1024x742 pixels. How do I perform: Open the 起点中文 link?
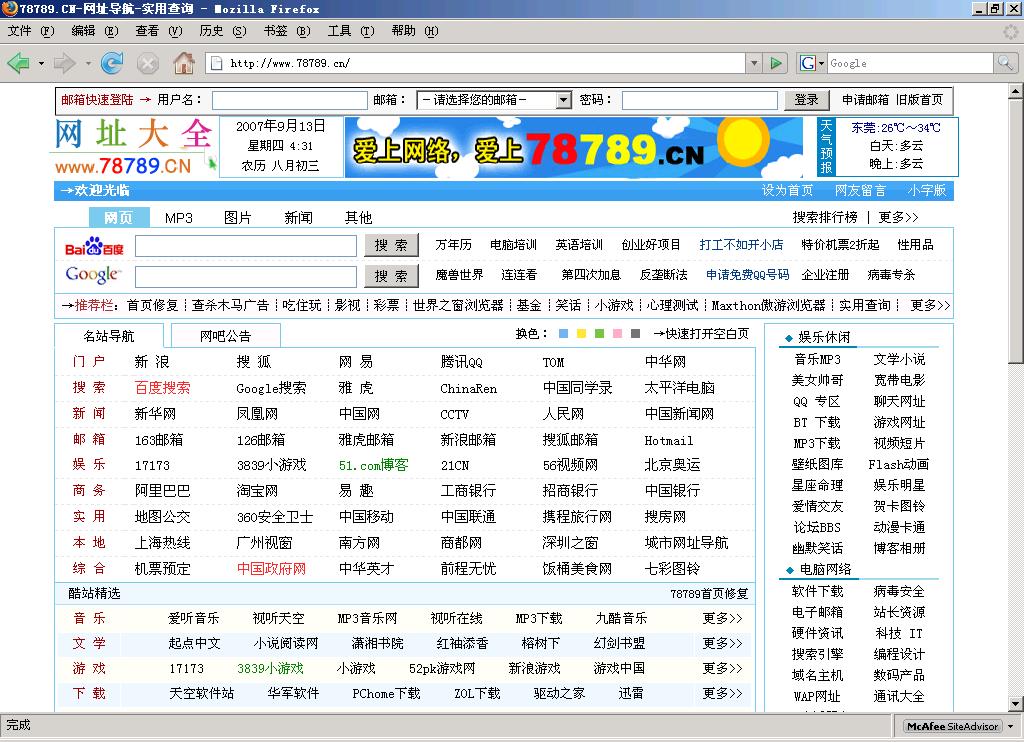pyautogui.click(x=194, y=643)
